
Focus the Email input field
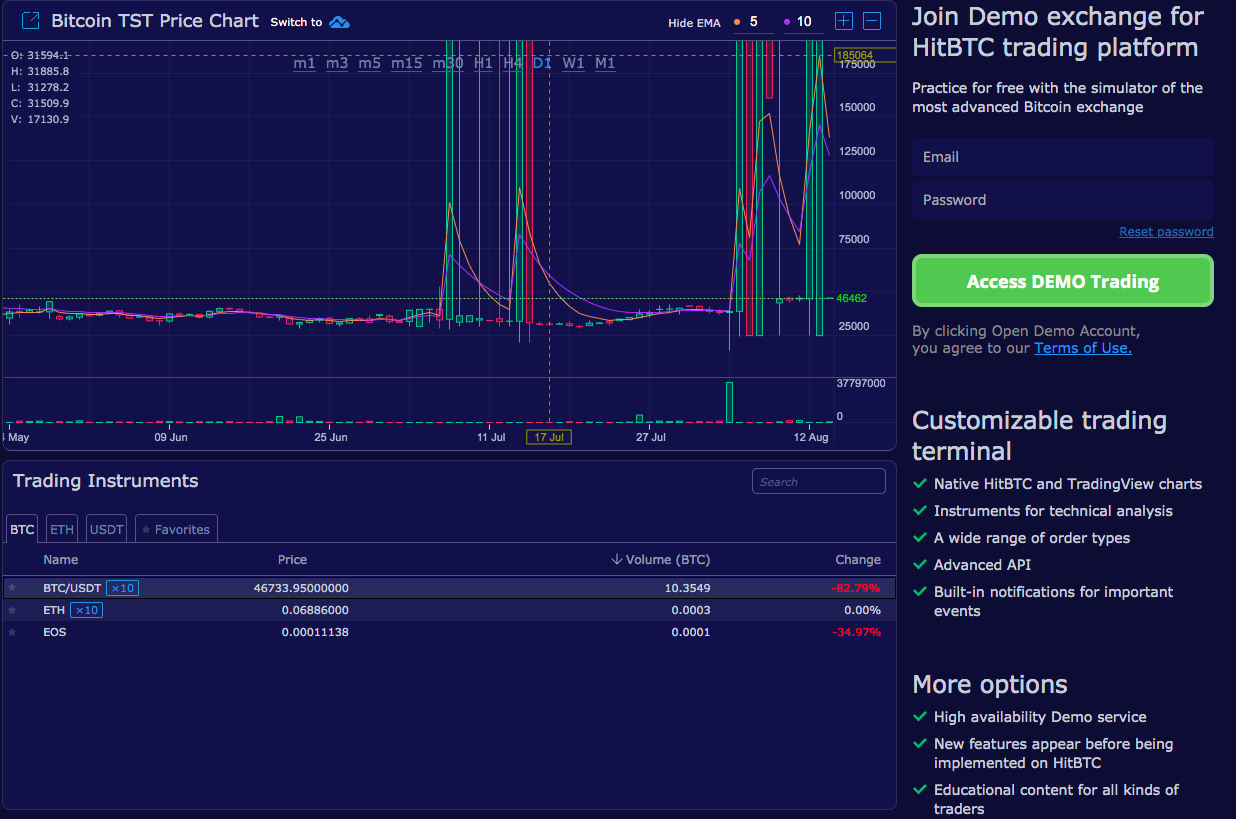(x=1063, y=157)
